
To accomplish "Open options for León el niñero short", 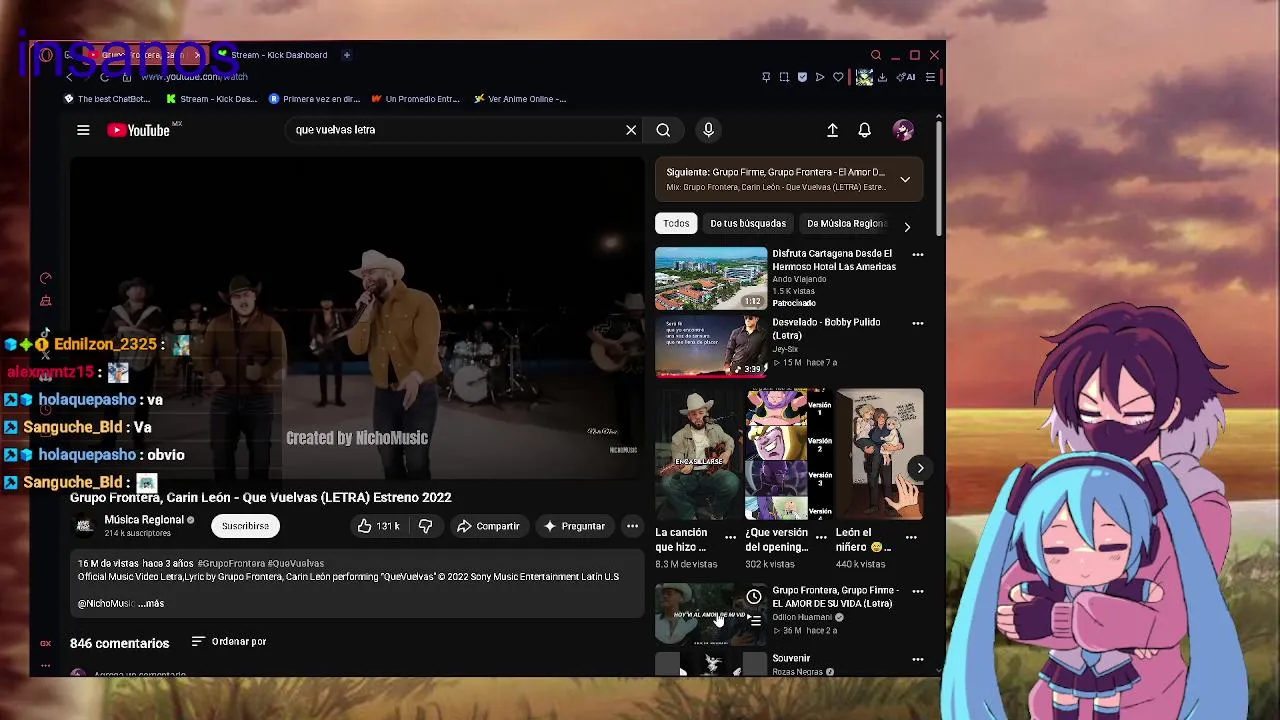I will [912, 537].
